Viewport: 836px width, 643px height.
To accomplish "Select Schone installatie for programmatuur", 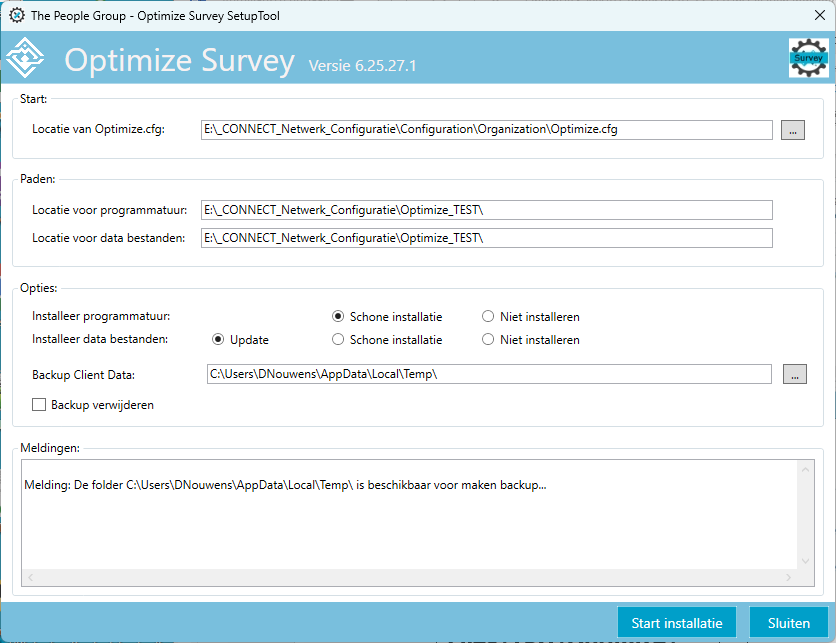I will pos(338,317).
